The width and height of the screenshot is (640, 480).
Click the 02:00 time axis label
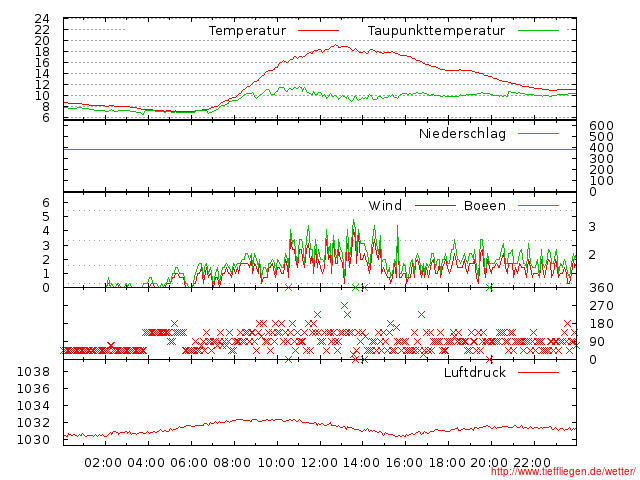103,463
